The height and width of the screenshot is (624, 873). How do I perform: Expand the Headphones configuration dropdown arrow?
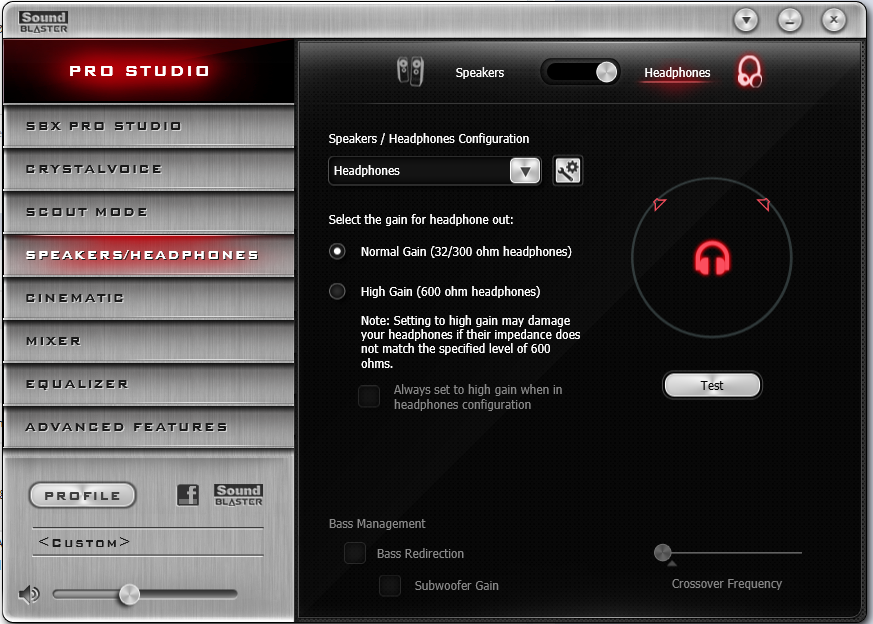524,171
